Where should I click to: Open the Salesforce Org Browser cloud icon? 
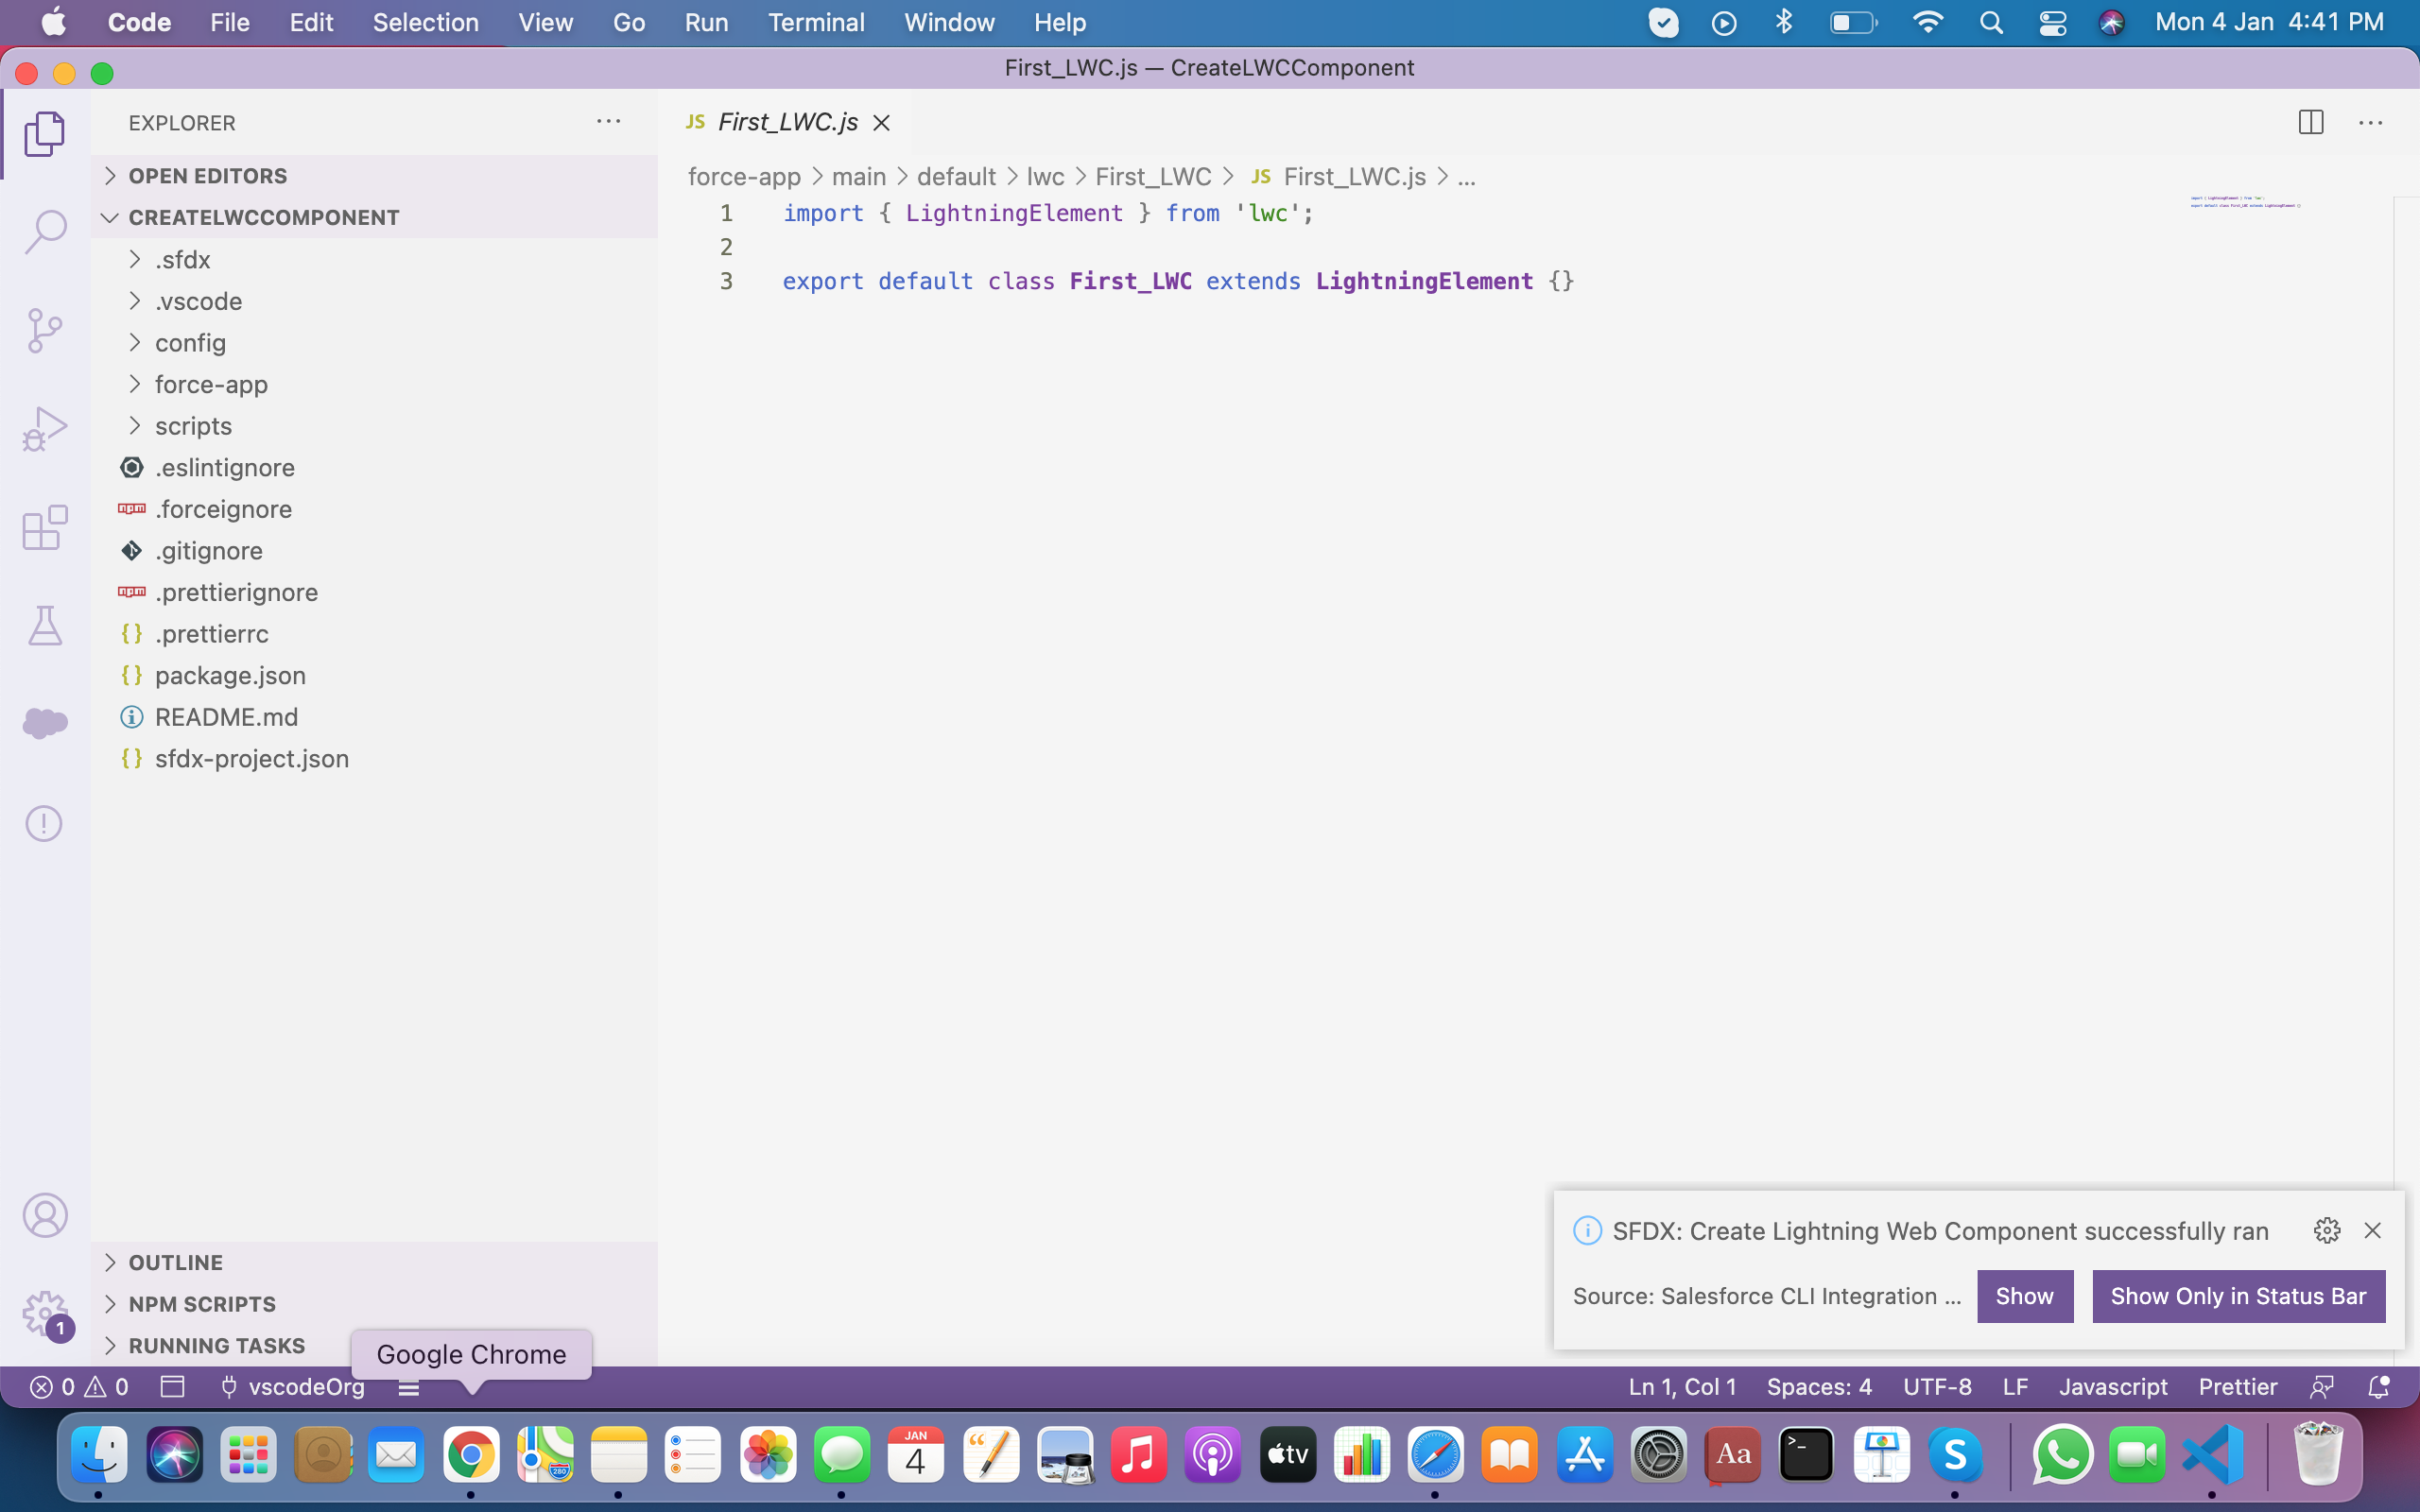click(45, 722)
